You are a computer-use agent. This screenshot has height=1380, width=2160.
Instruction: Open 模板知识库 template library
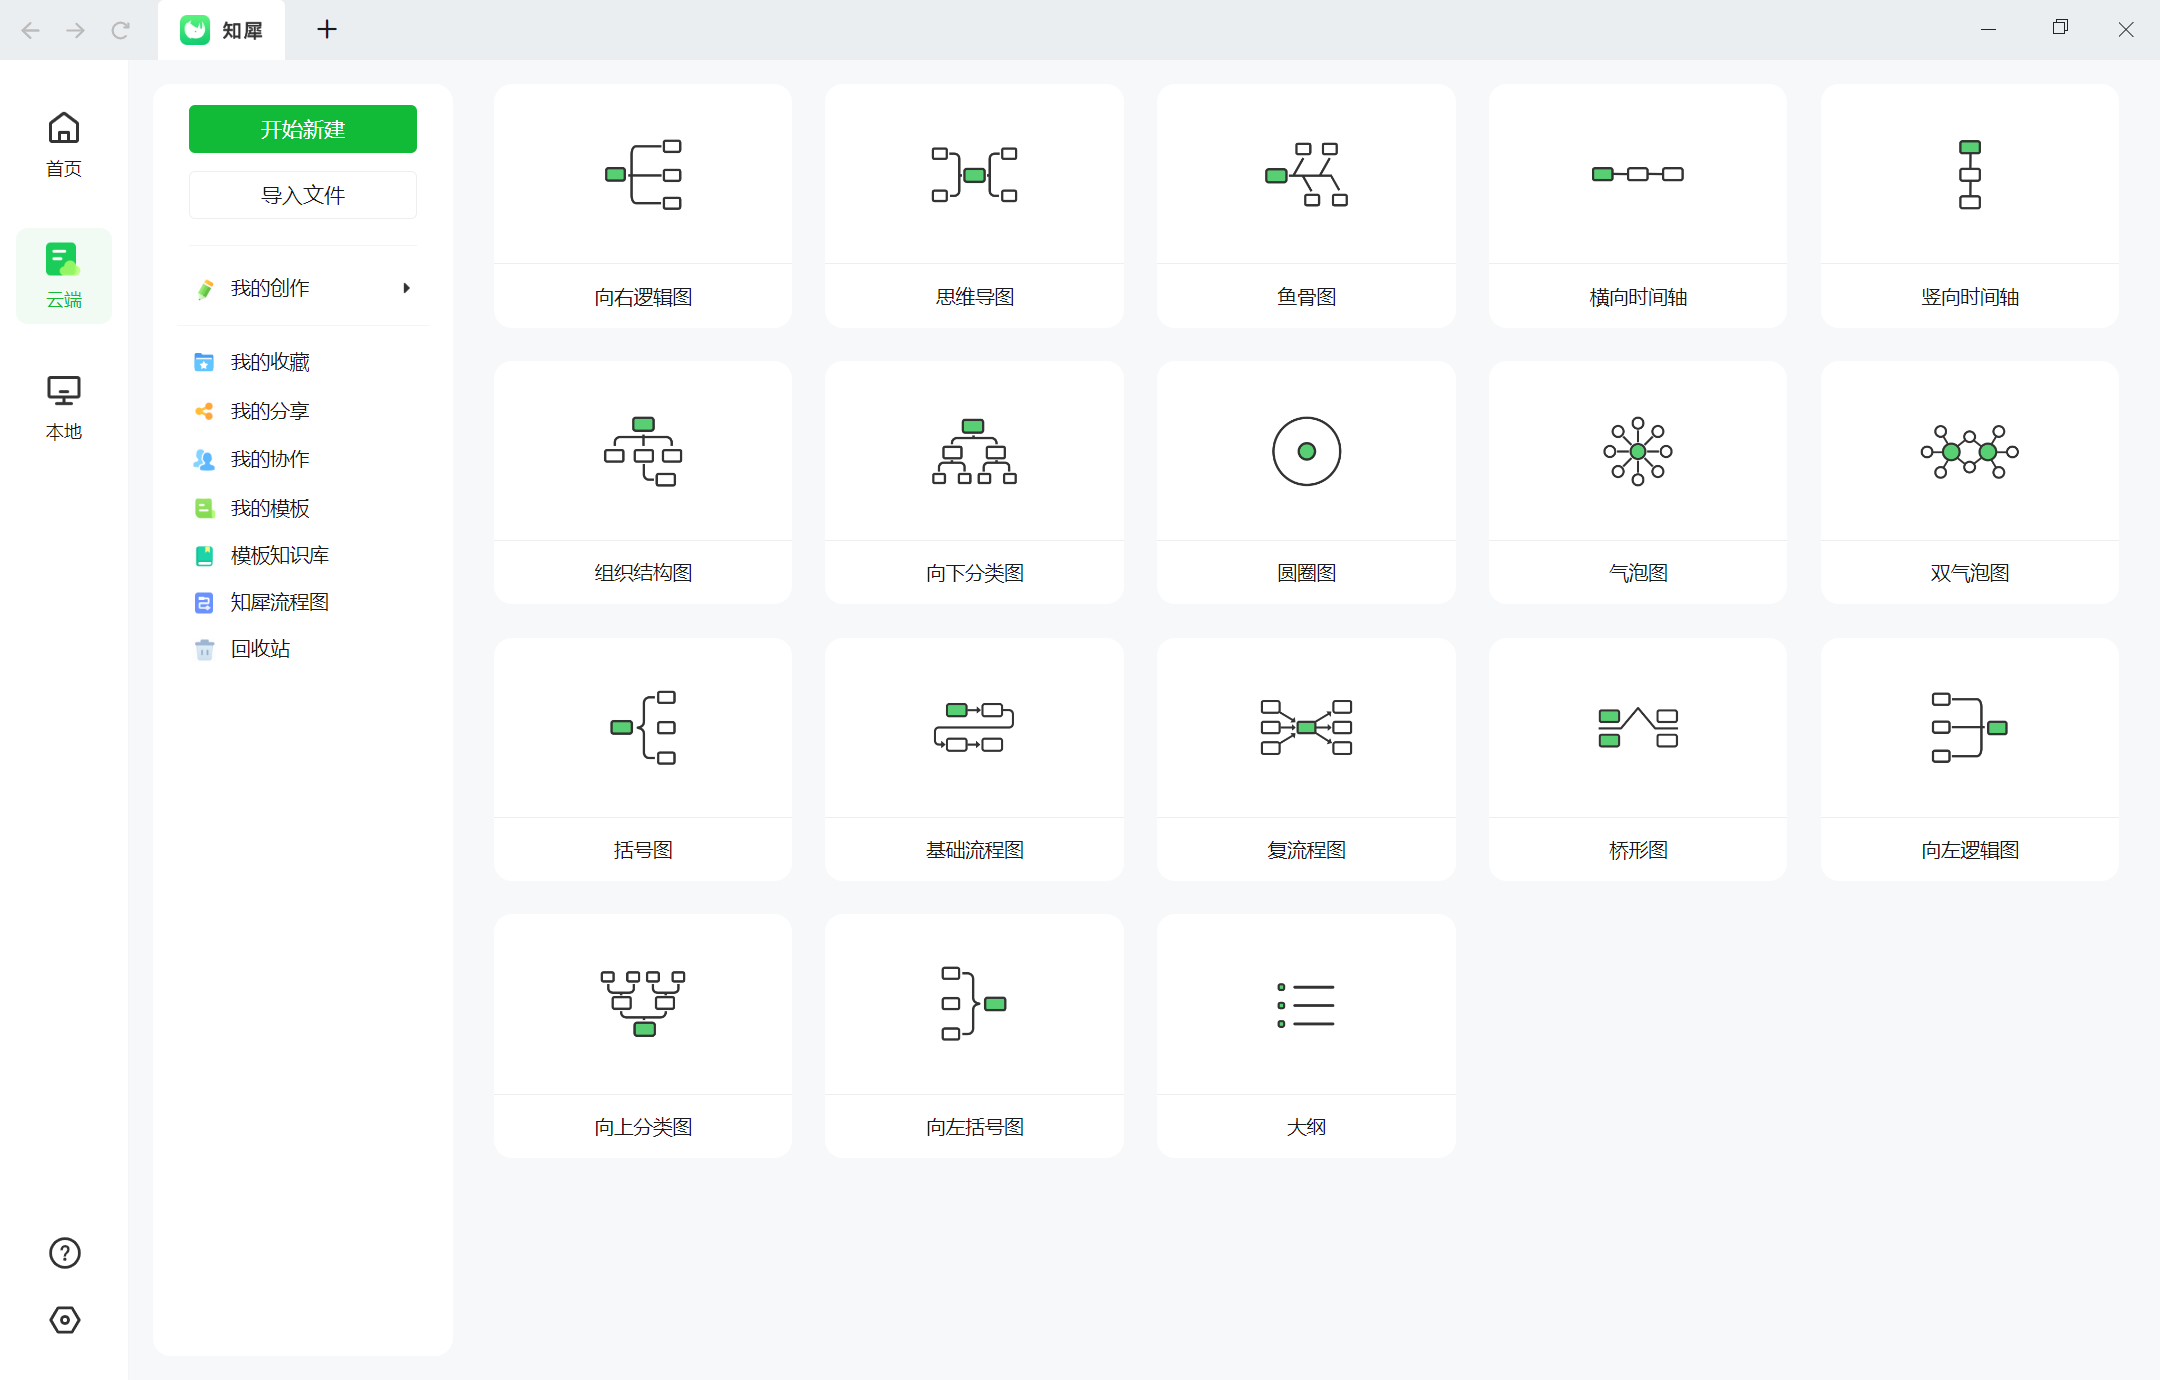[x=280, y=555]
